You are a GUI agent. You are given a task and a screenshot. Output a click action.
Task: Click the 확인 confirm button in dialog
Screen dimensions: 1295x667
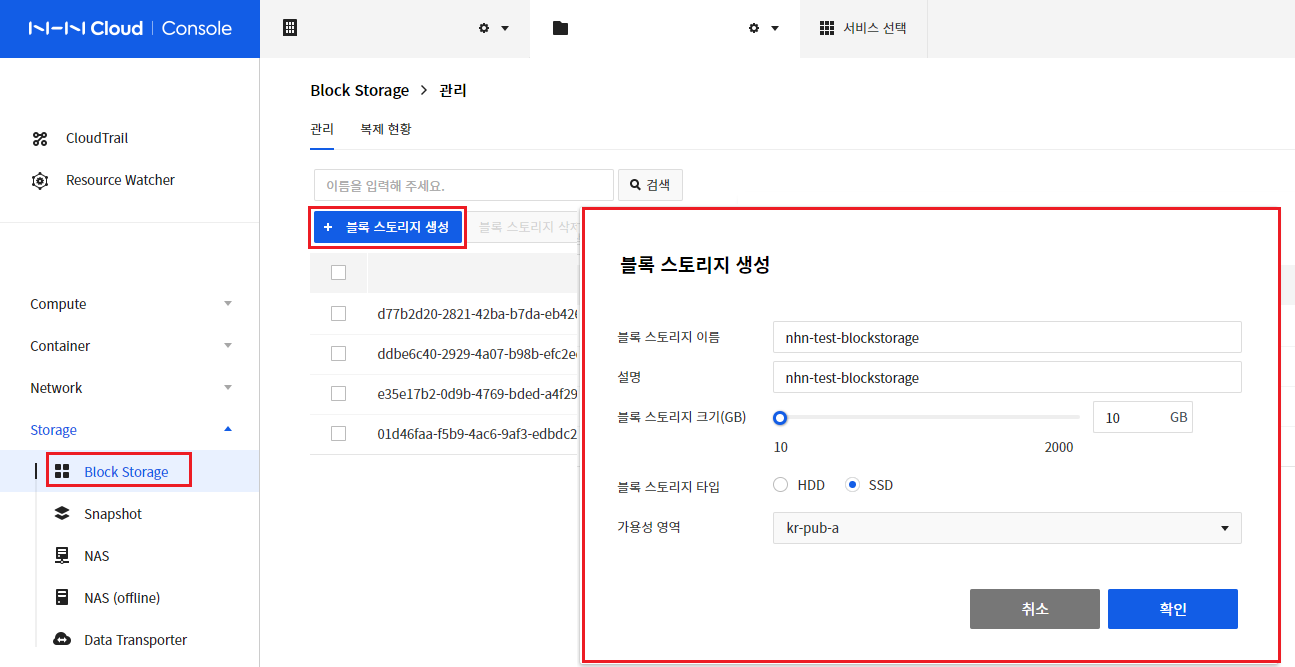point(1173,609)
